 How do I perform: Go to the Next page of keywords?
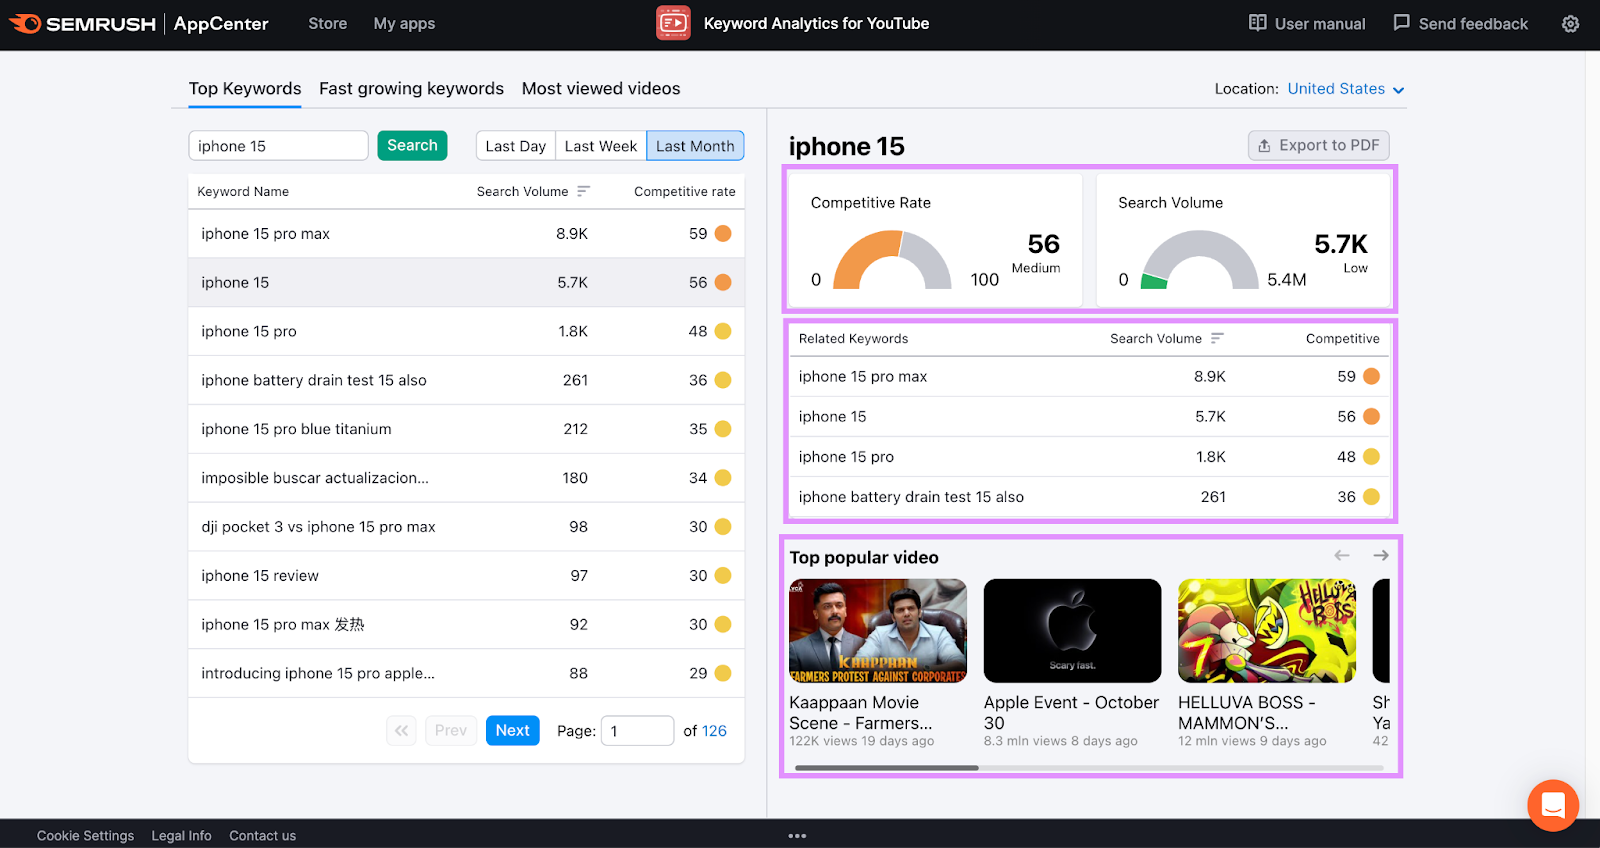(512, 731)
